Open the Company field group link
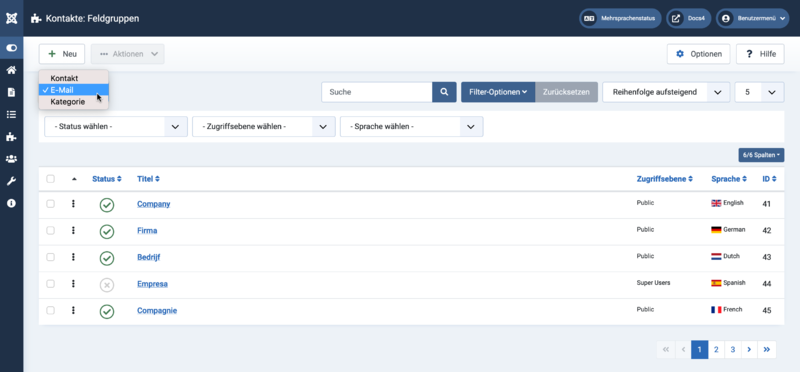The width and height of the screenshot is (800, 372). point(154,204)
